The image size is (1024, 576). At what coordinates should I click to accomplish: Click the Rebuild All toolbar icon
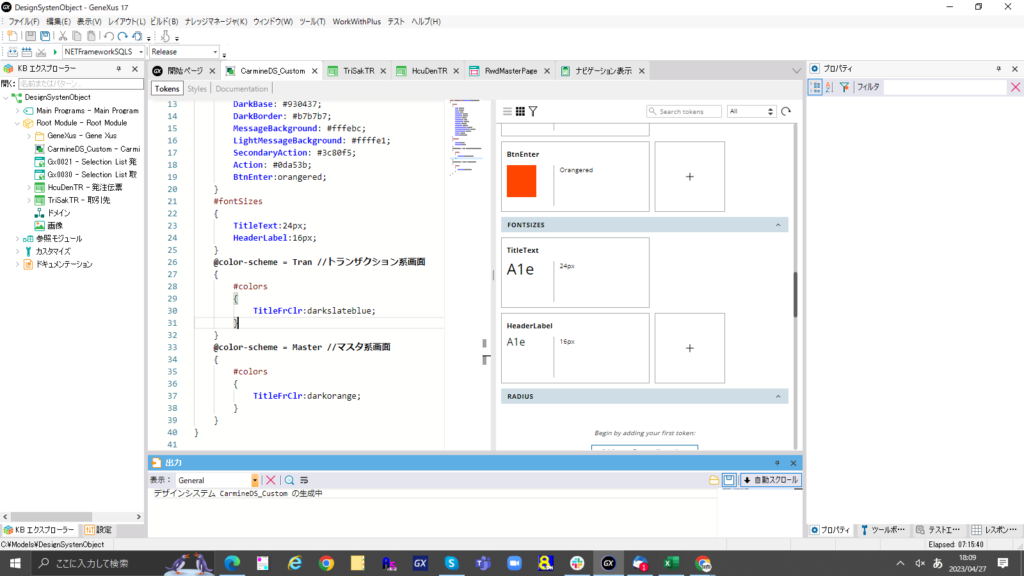click(27, 52)
